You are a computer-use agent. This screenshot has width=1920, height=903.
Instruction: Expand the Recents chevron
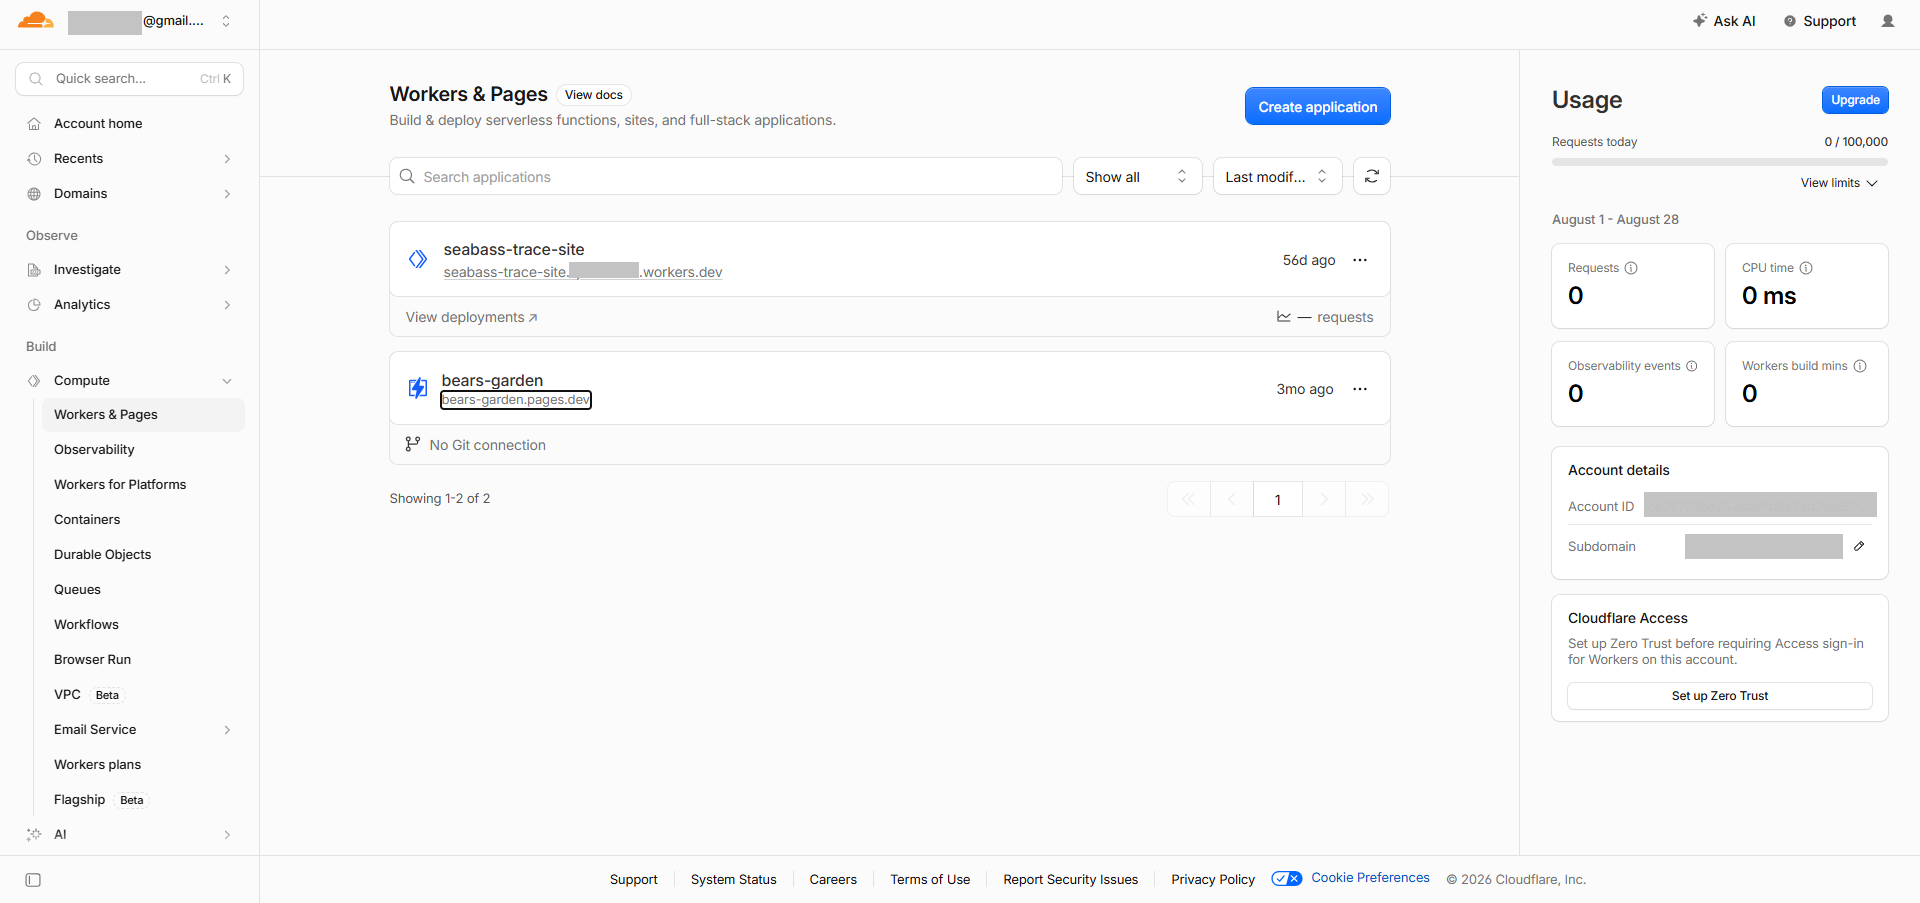tap(227, 159)
